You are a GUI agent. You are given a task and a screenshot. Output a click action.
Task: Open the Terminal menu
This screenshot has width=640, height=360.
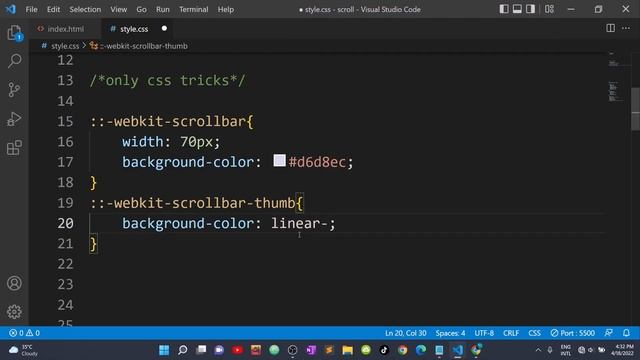click(x=193, y=9)
